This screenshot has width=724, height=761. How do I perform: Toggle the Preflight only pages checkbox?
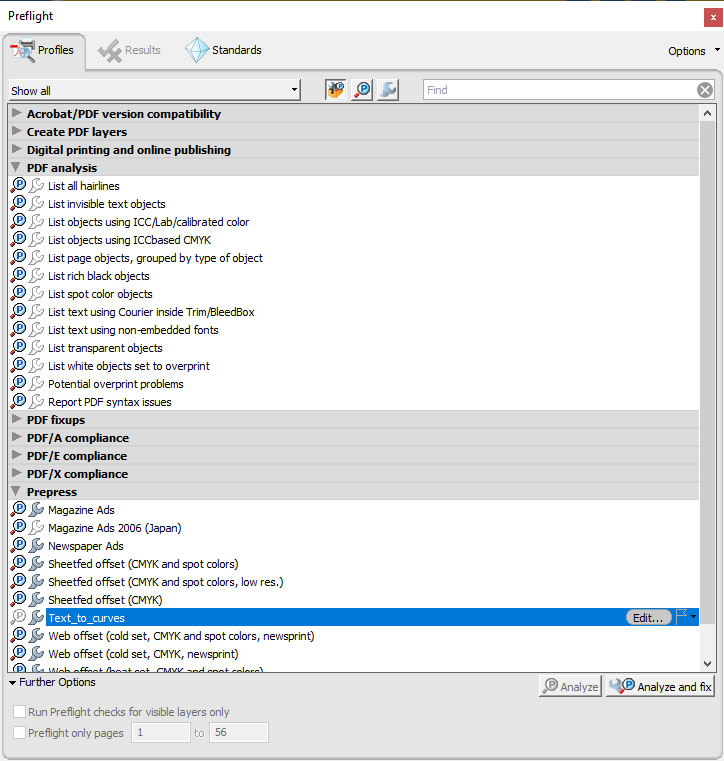[19, 732]
